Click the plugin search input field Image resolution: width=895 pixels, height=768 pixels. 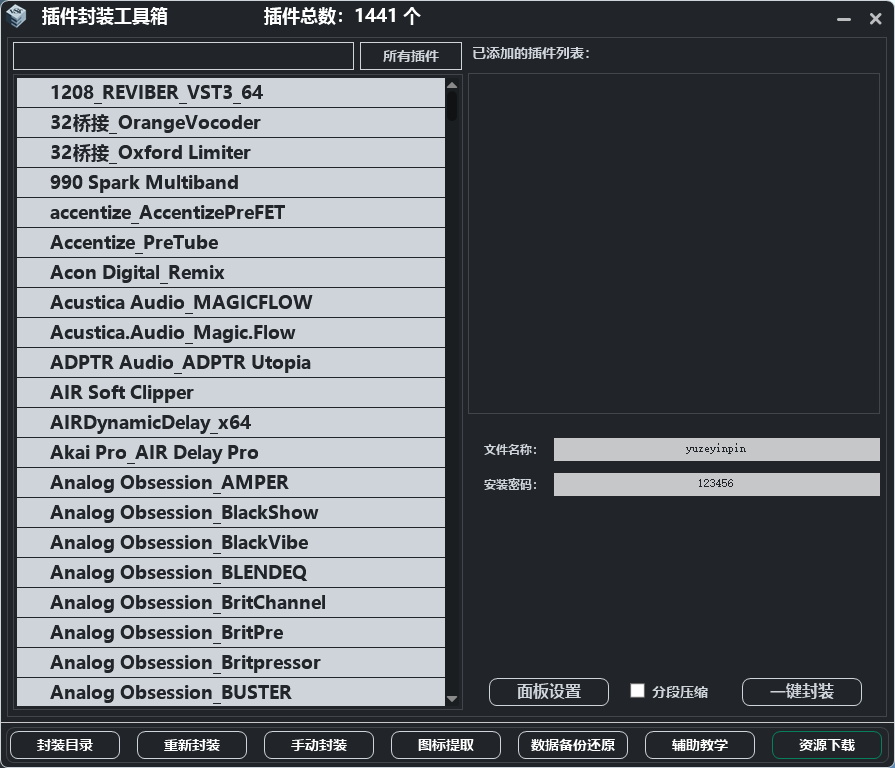(183, 56)
